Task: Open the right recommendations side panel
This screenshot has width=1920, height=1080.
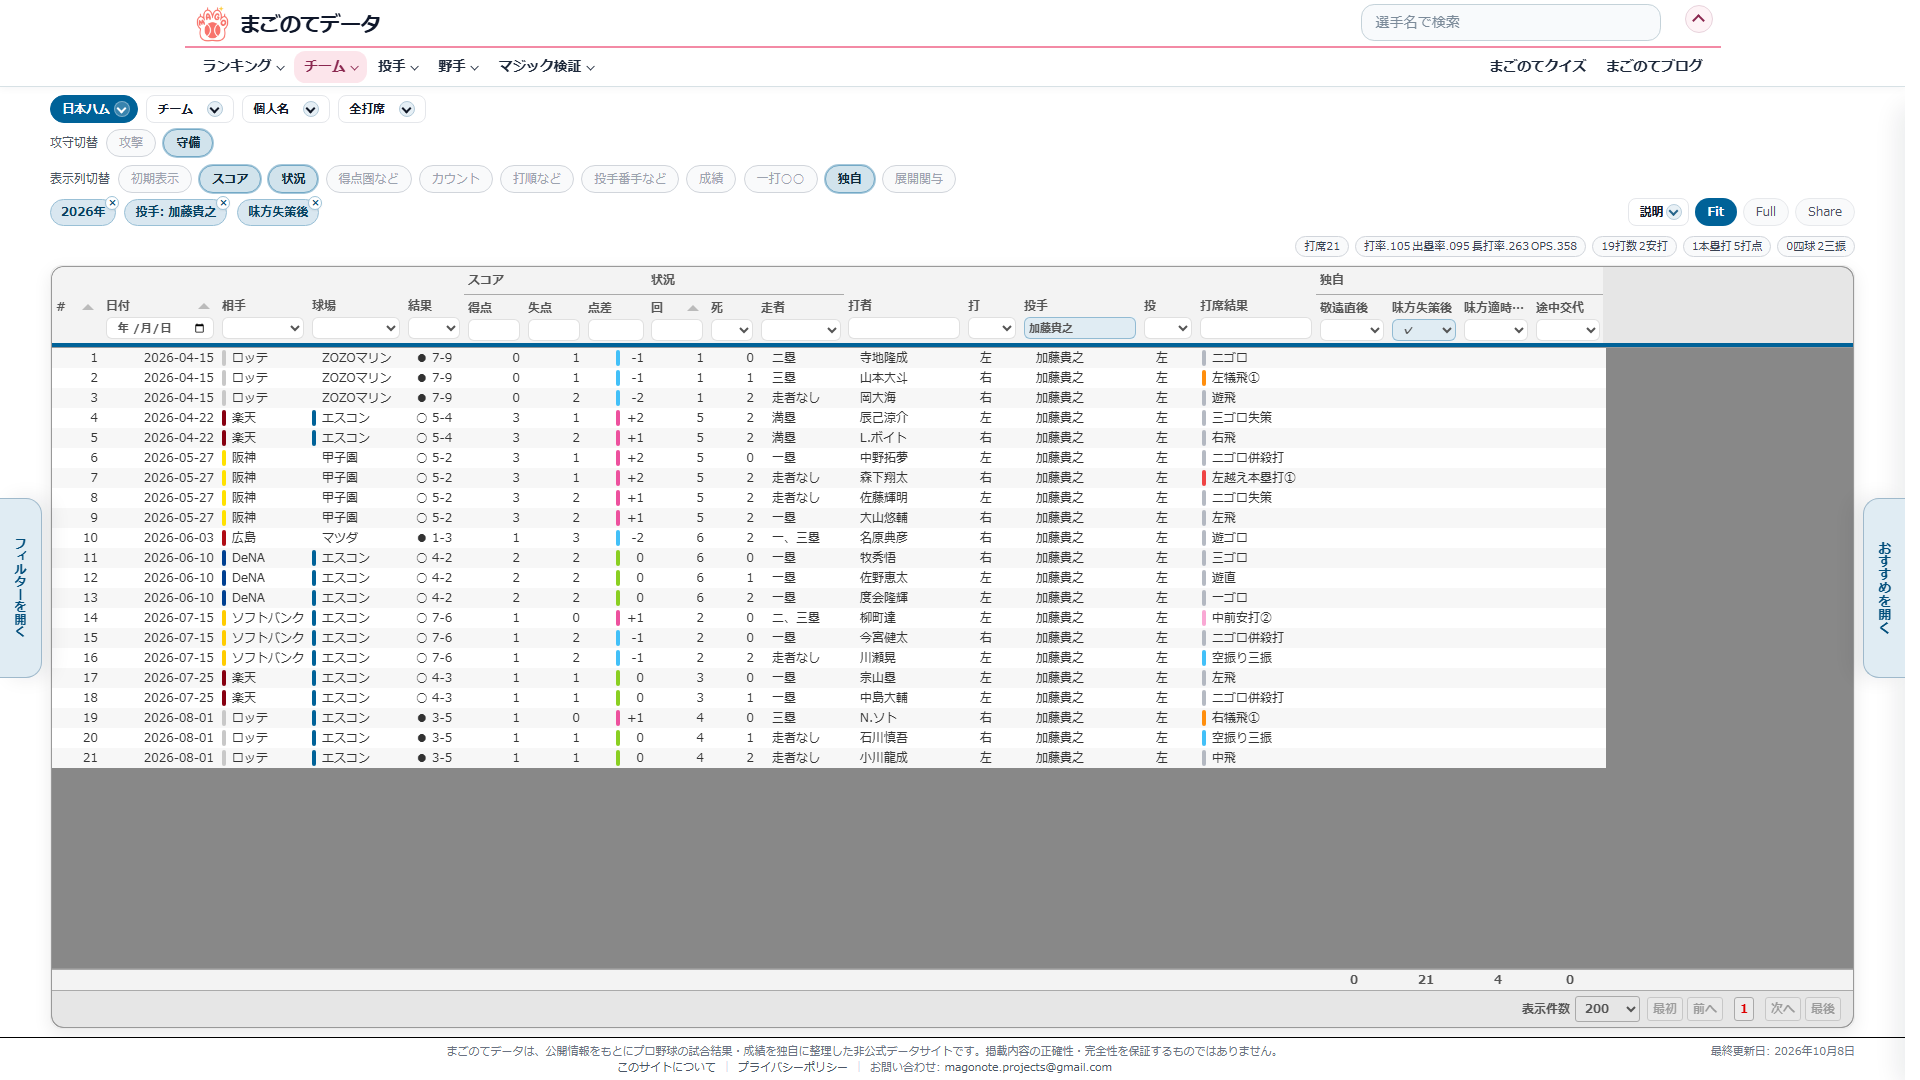Action: (1884, 588)
